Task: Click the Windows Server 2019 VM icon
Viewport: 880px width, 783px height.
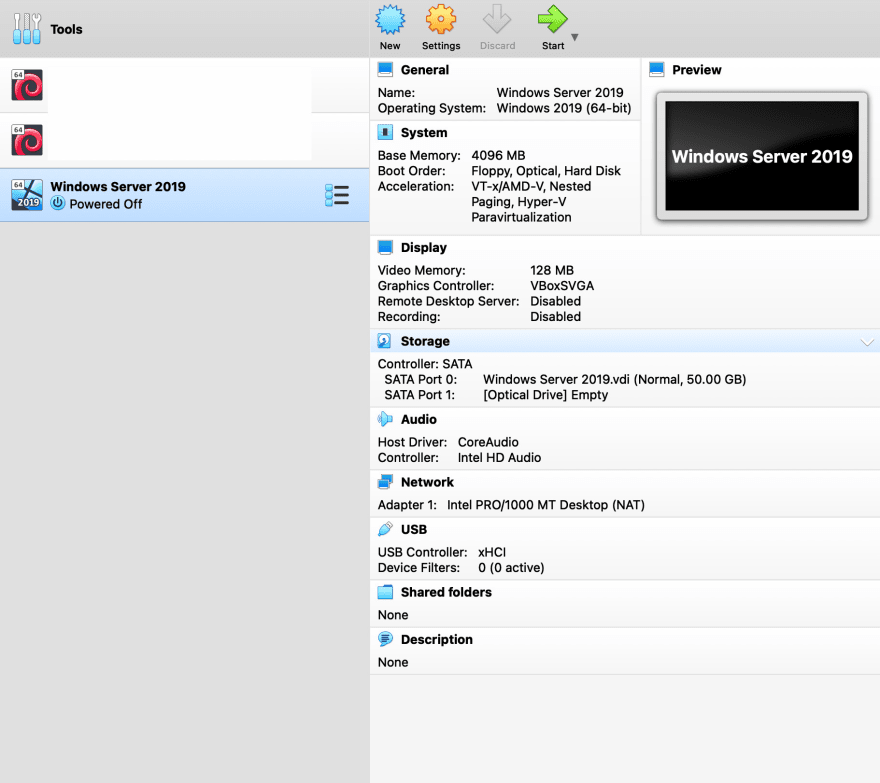Action: (x=27, y=195)
